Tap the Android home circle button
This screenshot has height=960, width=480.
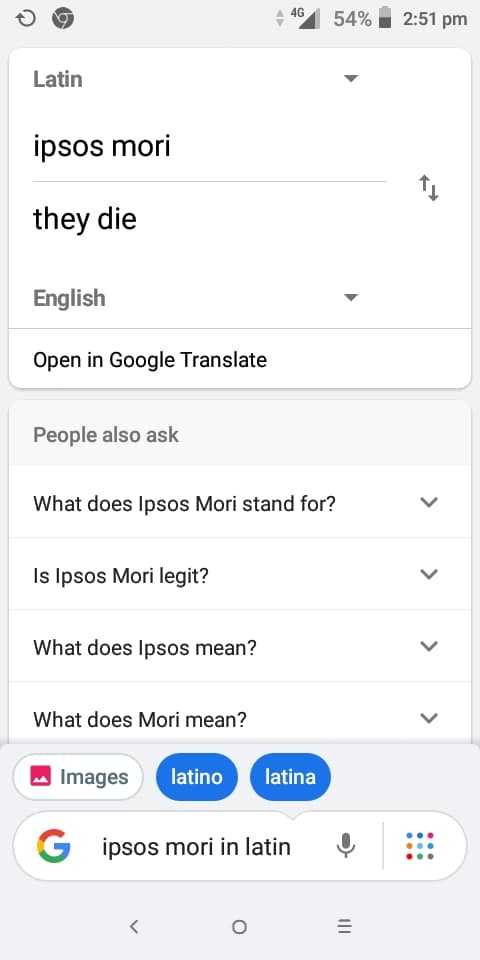click(x=239, y=926)
